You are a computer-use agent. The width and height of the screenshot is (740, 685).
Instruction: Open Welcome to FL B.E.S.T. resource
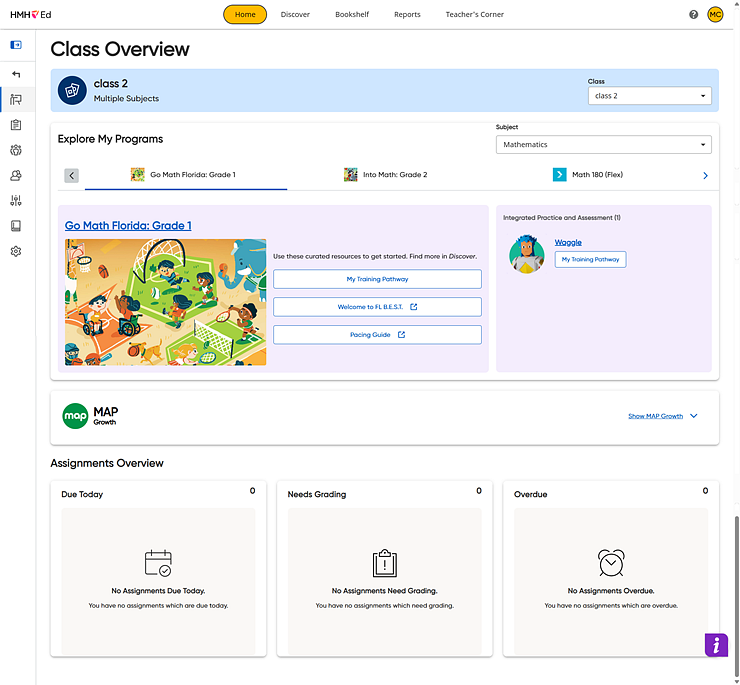click(x=377, y=307)
